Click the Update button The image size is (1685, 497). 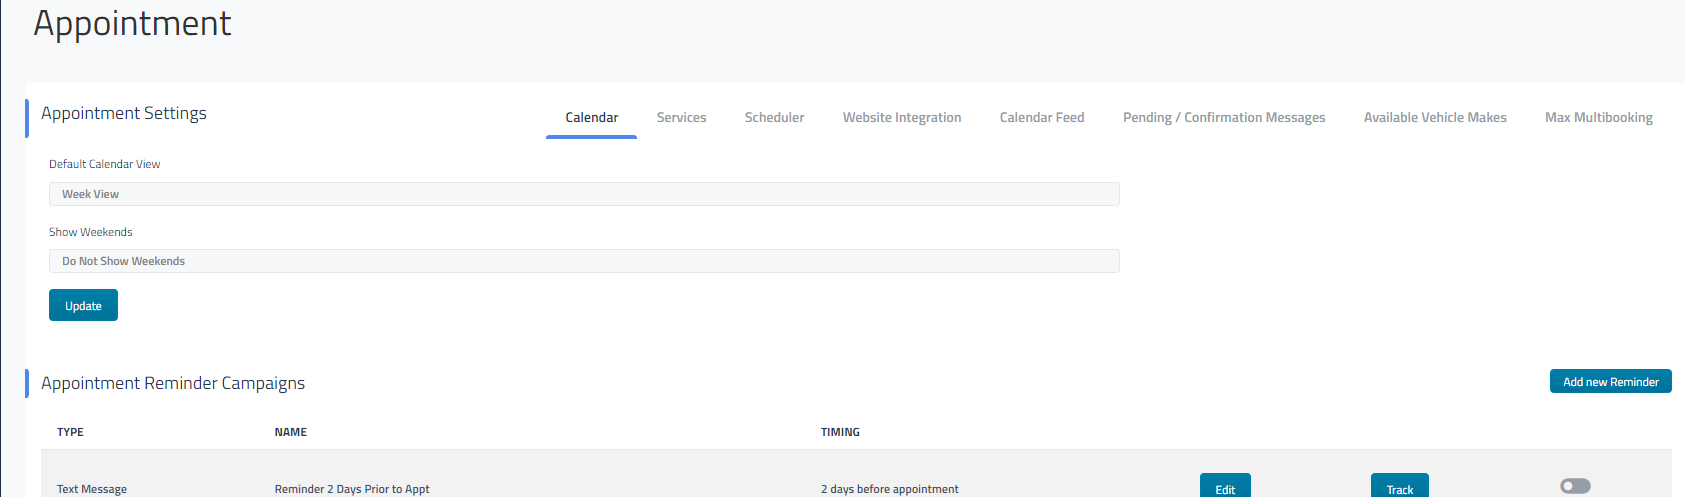(83, 305)
